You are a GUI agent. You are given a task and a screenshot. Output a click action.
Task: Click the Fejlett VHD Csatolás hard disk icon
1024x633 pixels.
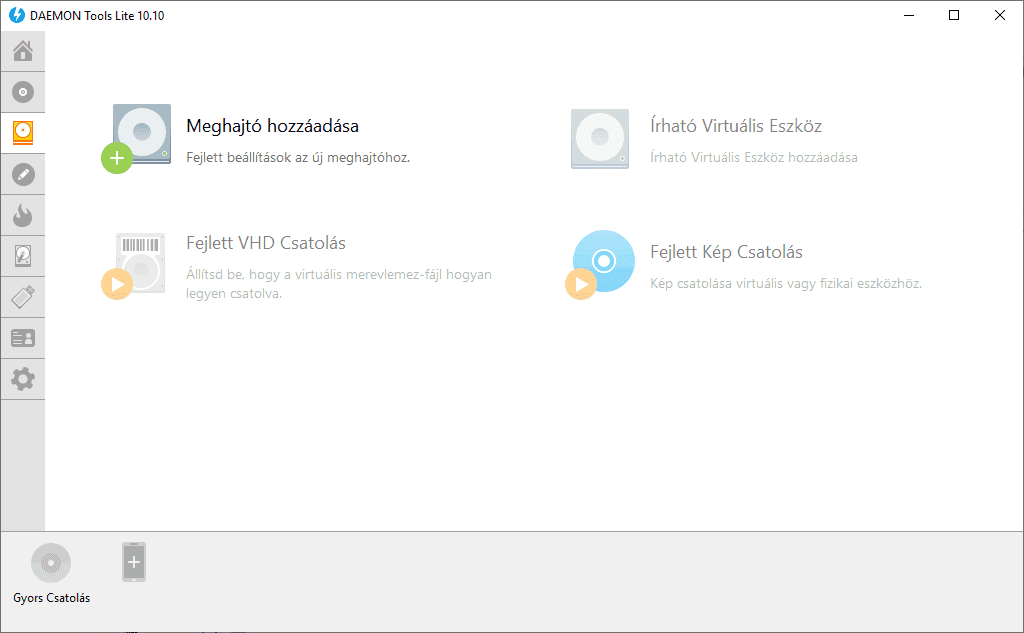coord(134,266)
